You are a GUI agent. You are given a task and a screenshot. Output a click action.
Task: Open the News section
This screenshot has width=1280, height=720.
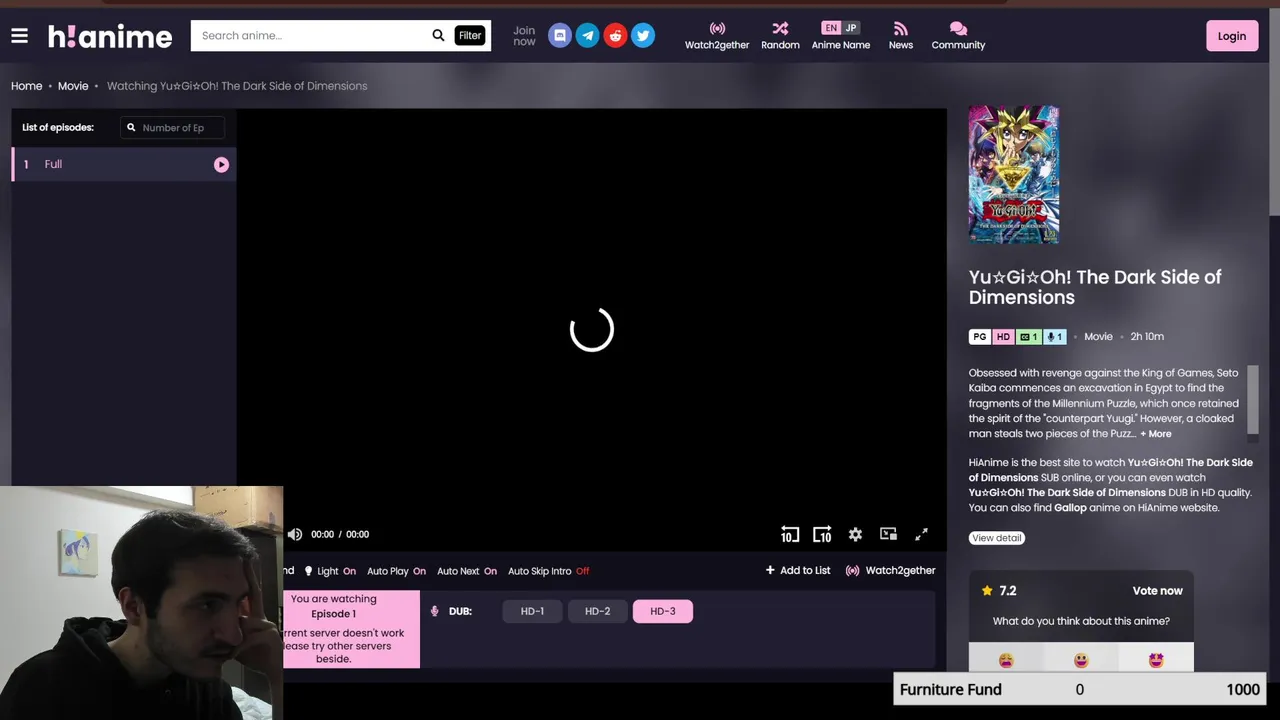[x=901, y=36]
